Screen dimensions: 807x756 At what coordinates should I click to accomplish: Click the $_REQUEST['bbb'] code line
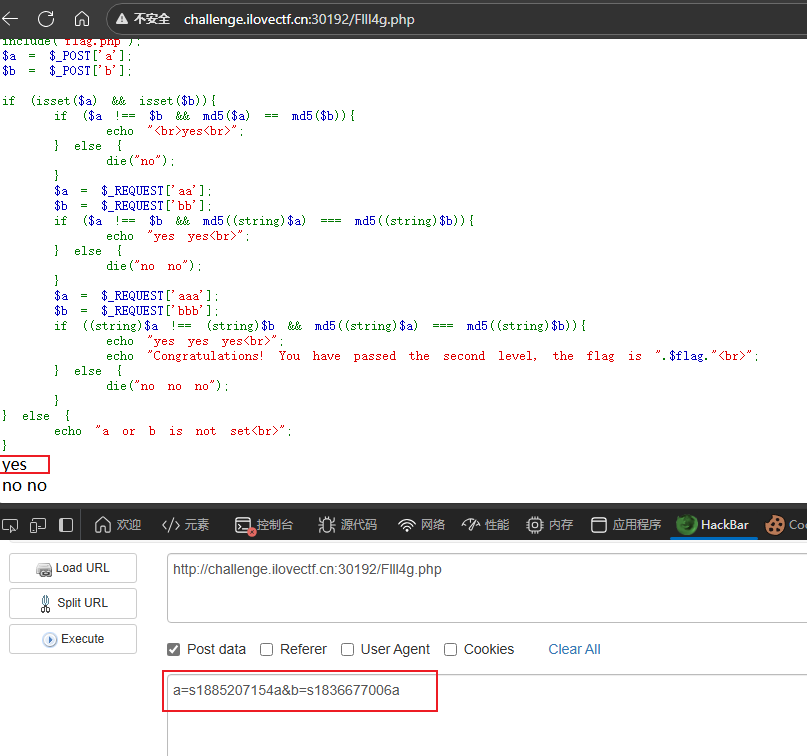136,311
